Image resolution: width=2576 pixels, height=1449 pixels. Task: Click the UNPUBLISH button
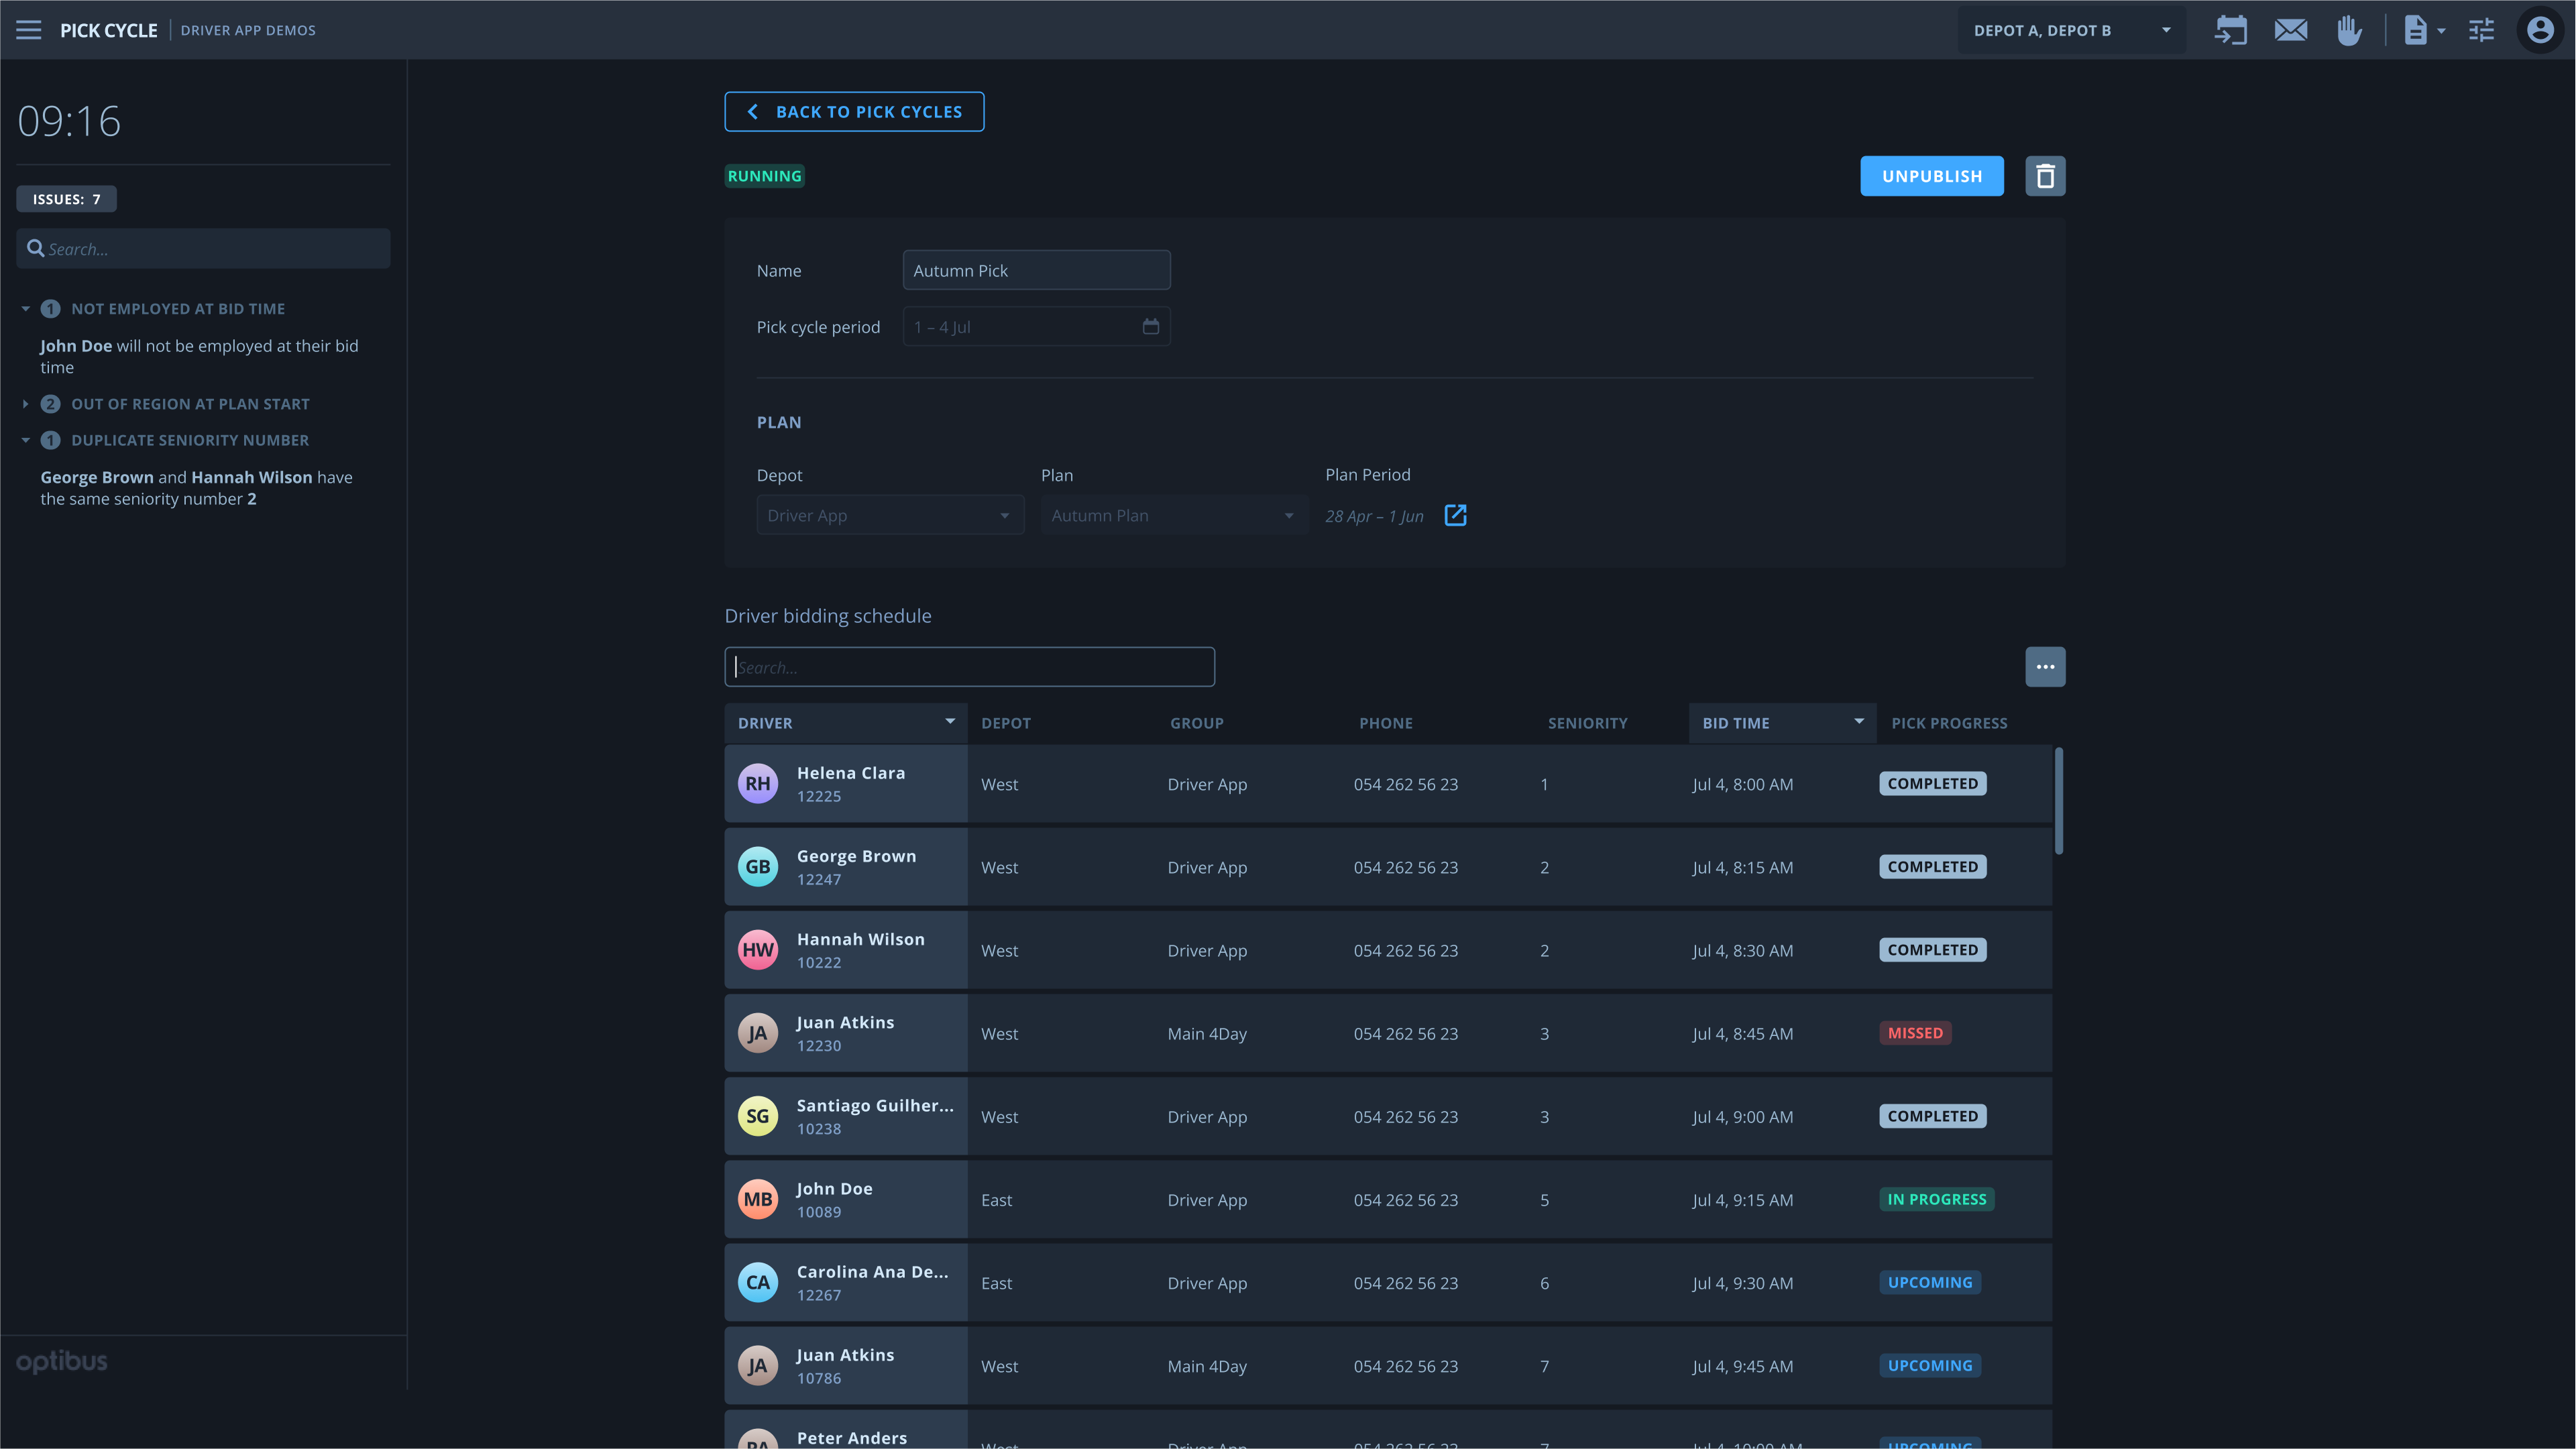1930,175
